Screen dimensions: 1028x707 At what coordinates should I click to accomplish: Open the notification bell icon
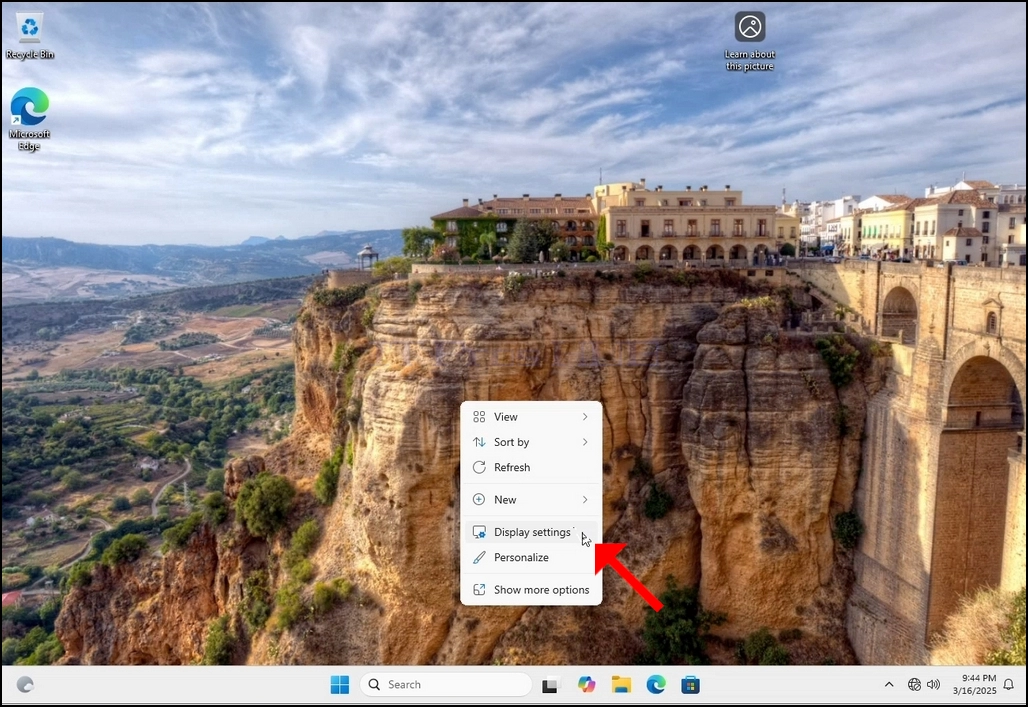pos(1010,685)
